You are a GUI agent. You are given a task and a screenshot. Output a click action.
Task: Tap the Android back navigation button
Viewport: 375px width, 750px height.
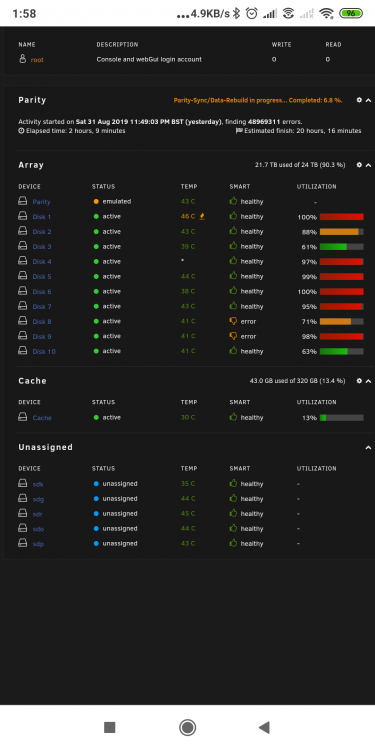click(264, 728)
